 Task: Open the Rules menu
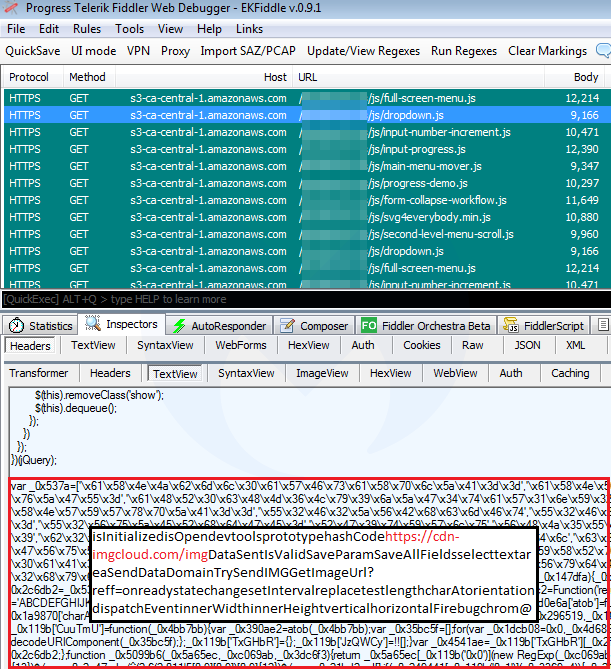[87, 29]
